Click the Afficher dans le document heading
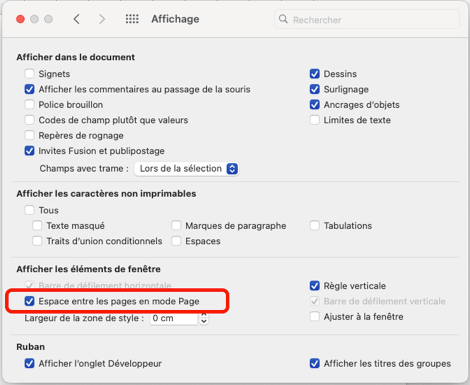470x385 pixels. coord(76,57)
